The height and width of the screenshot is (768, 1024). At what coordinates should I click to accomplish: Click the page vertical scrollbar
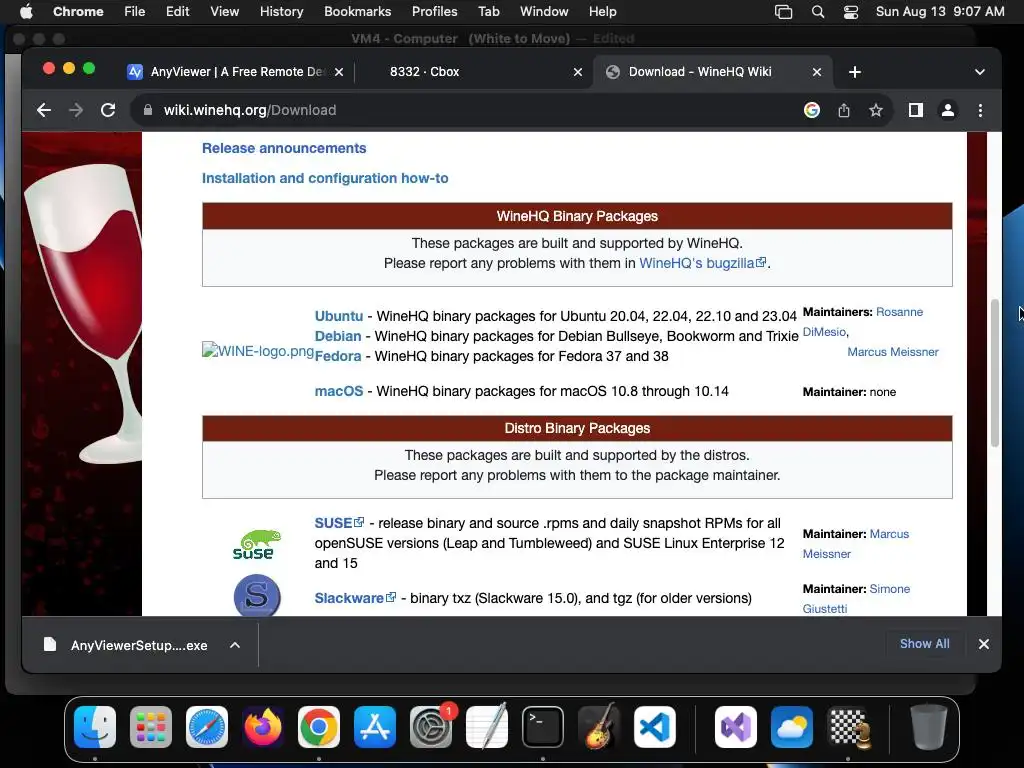[x=995, y=373]
